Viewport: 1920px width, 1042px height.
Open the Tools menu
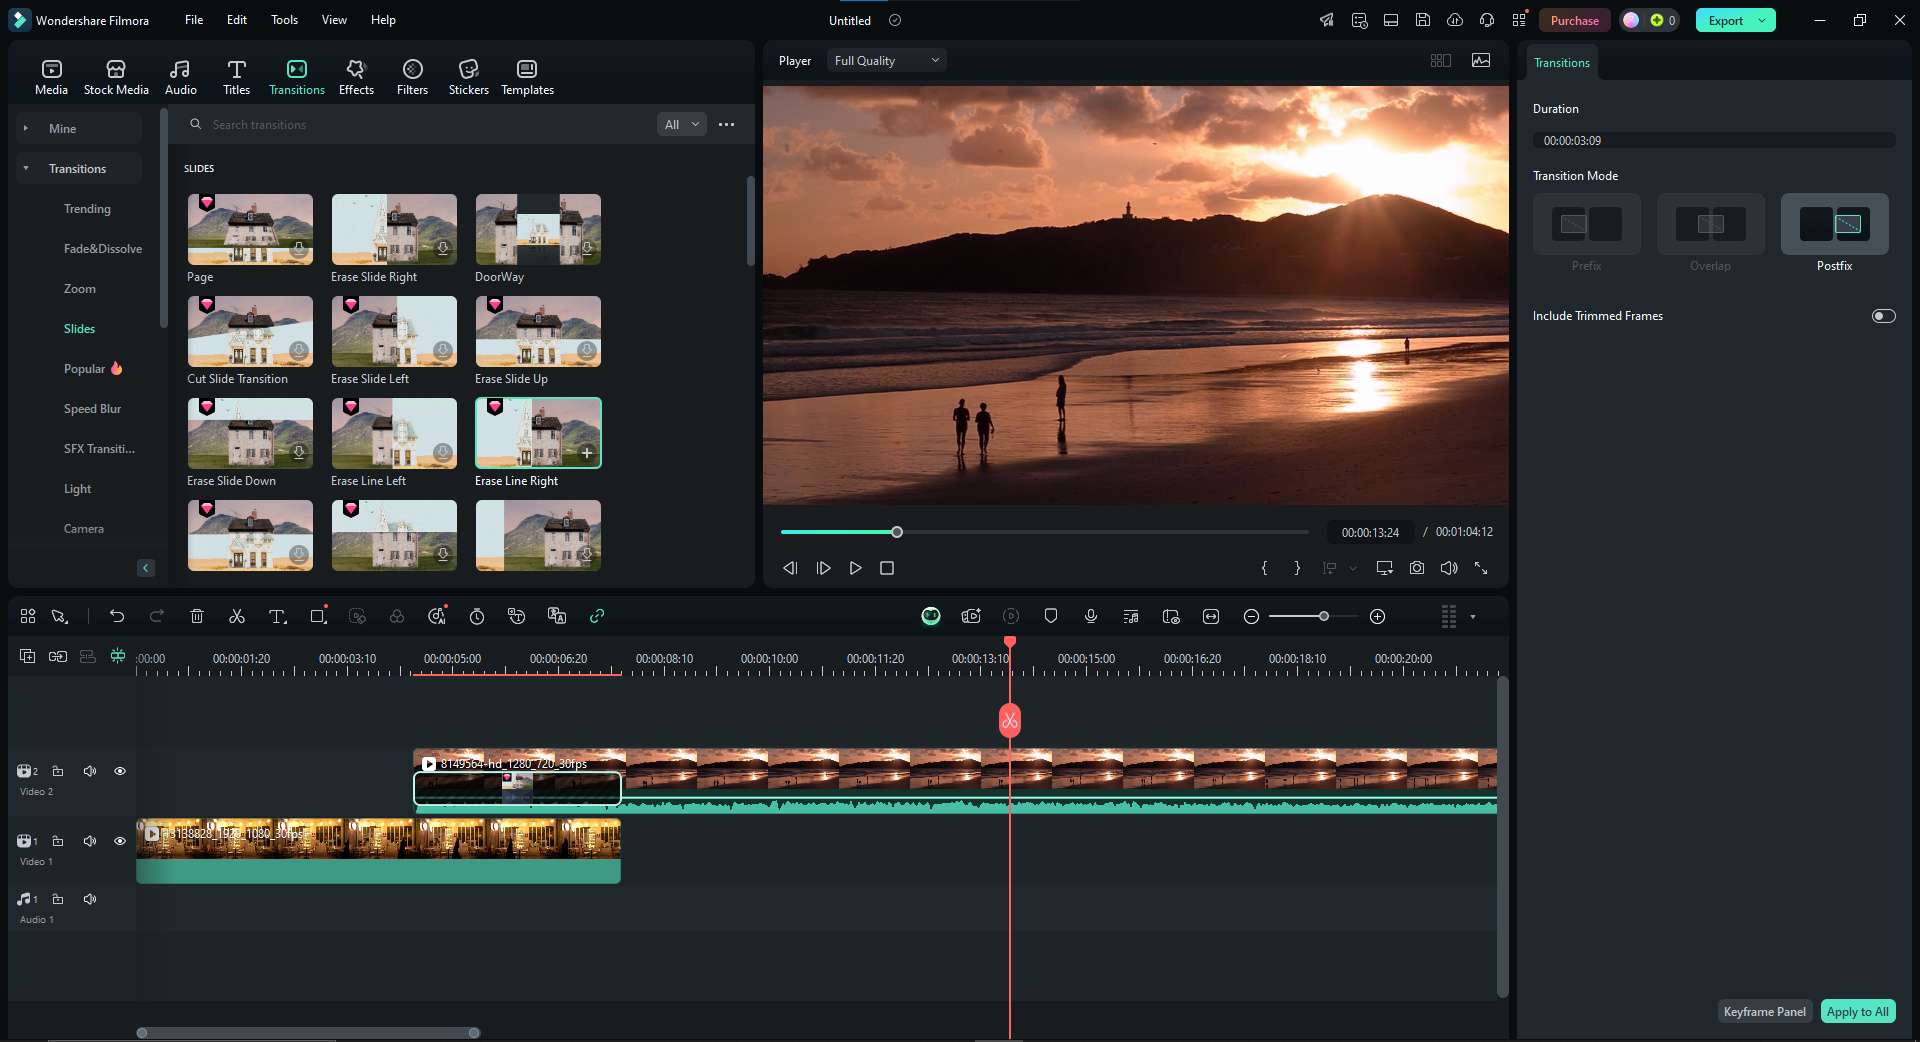coord(284,20)
